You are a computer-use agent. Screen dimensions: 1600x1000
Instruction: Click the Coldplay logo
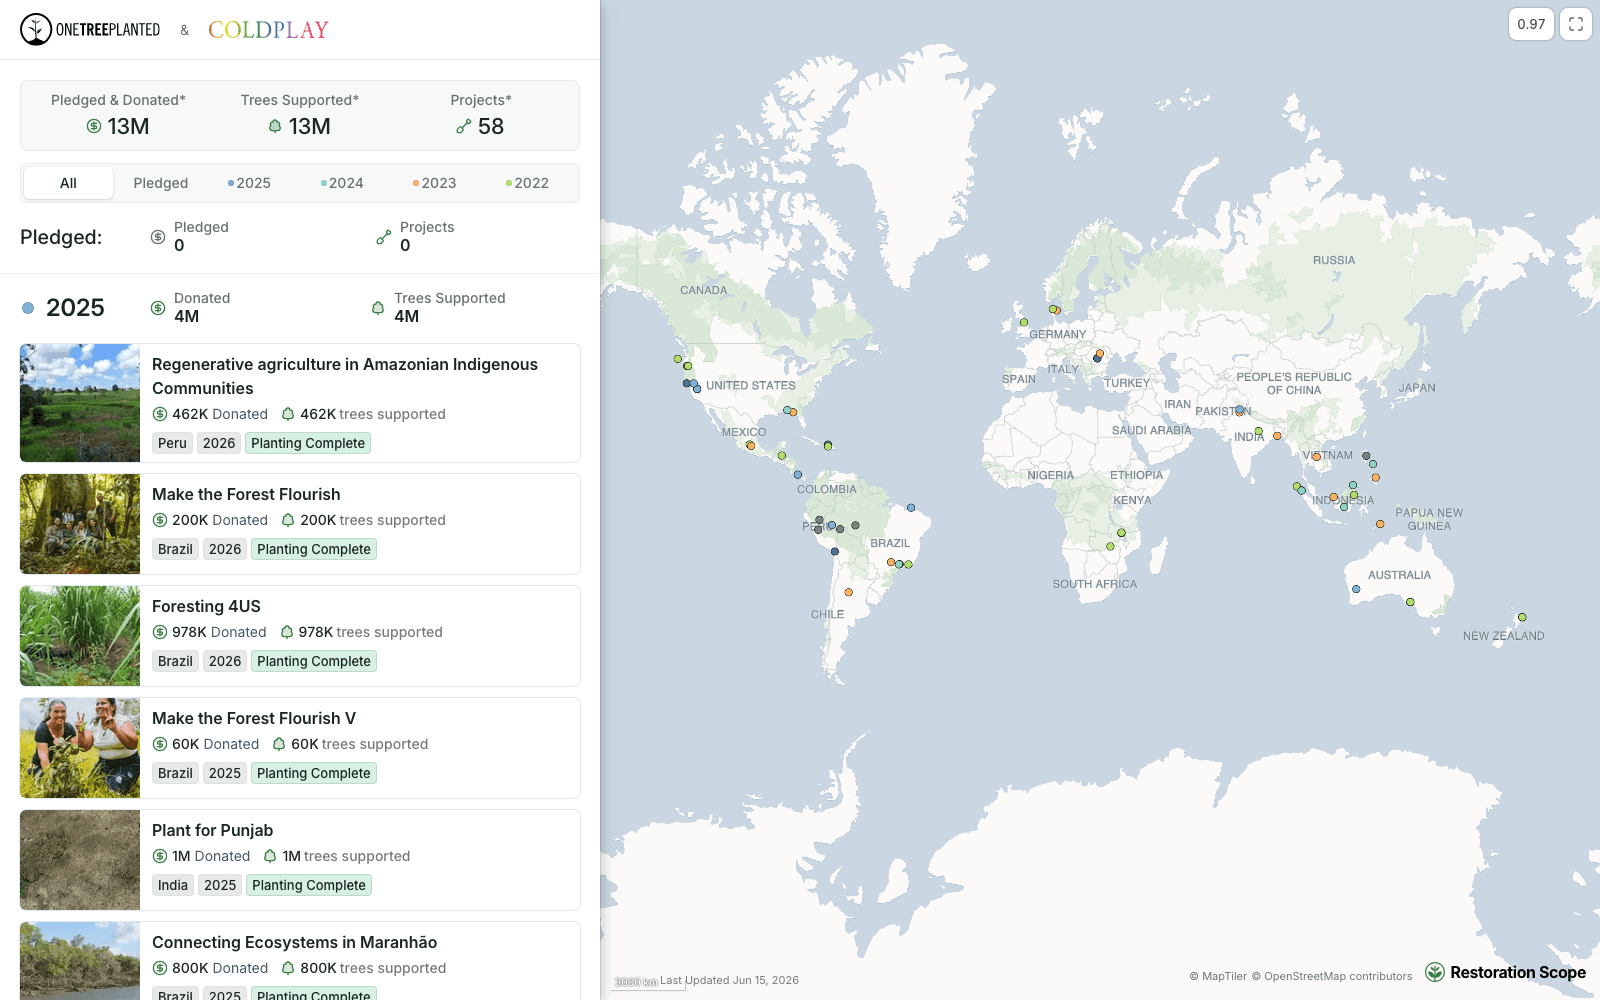(268, 30)
